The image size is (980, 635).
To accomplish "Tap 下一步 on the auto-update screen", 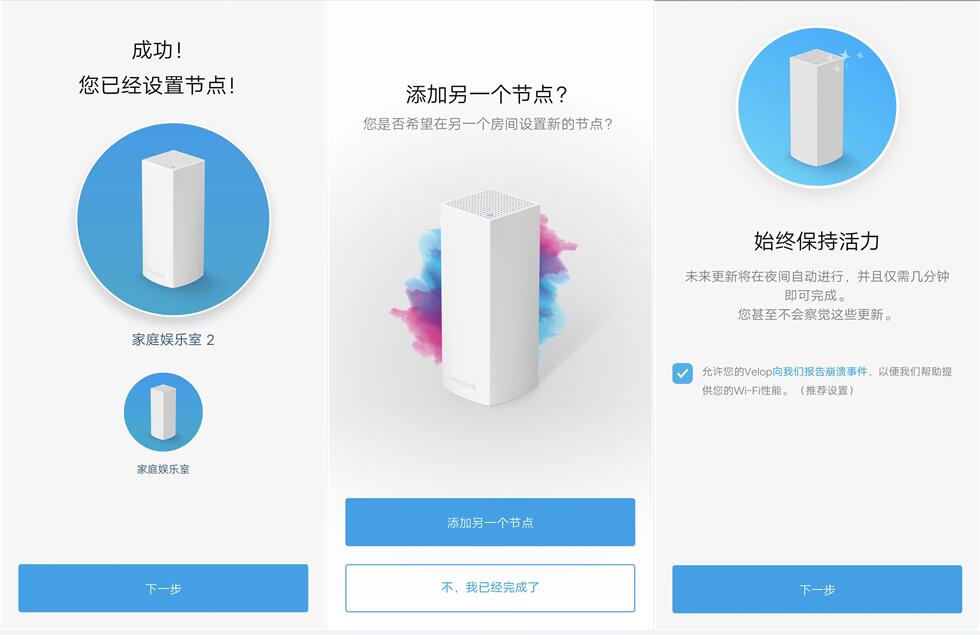I will pyautogui.click(x=817, y=589).
